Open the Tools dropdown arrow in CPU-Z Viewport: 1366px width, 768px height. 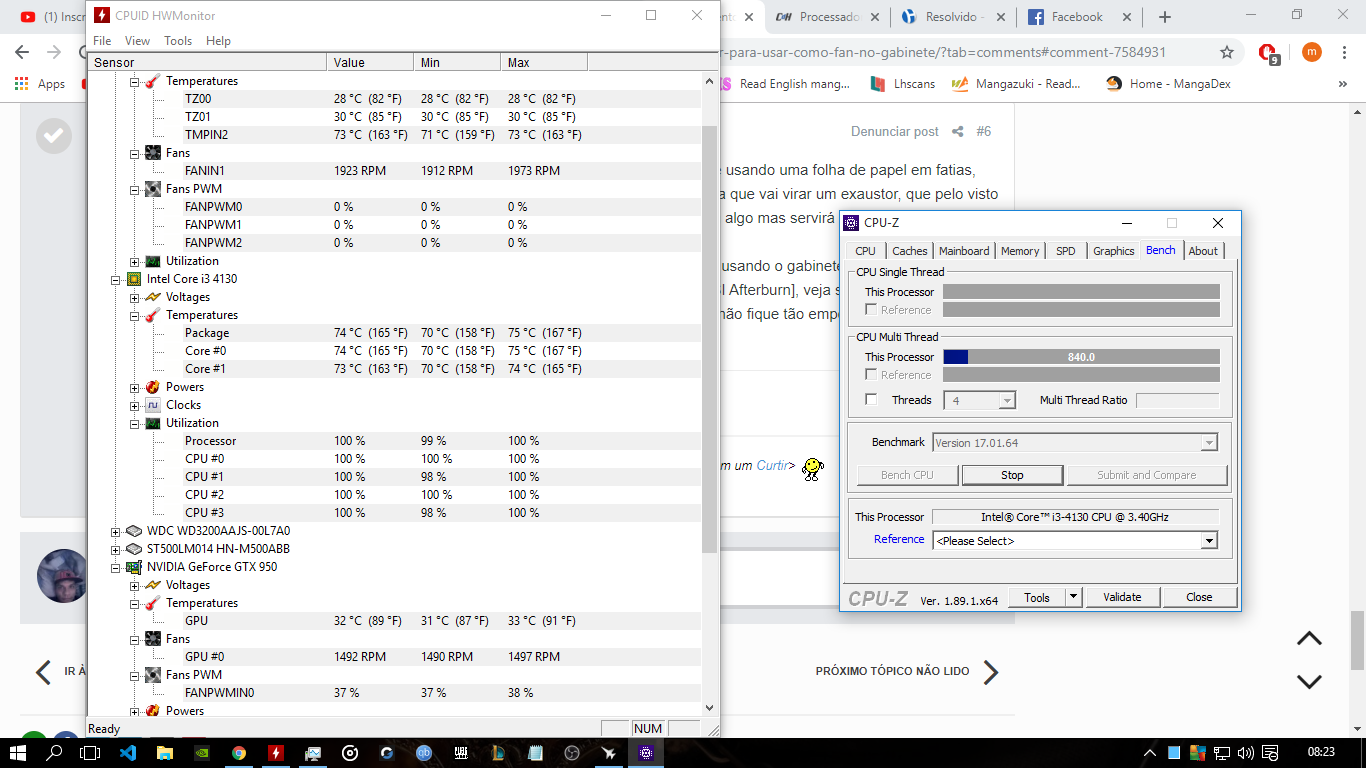(x=1073, y=597)
